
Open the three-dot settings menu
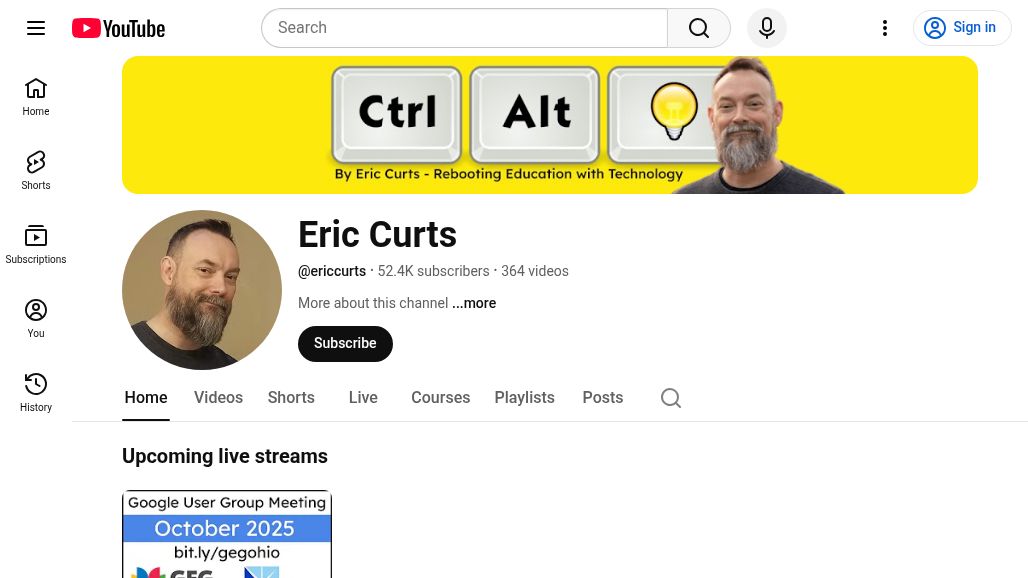pyautogui.click(x=885, y=27)
